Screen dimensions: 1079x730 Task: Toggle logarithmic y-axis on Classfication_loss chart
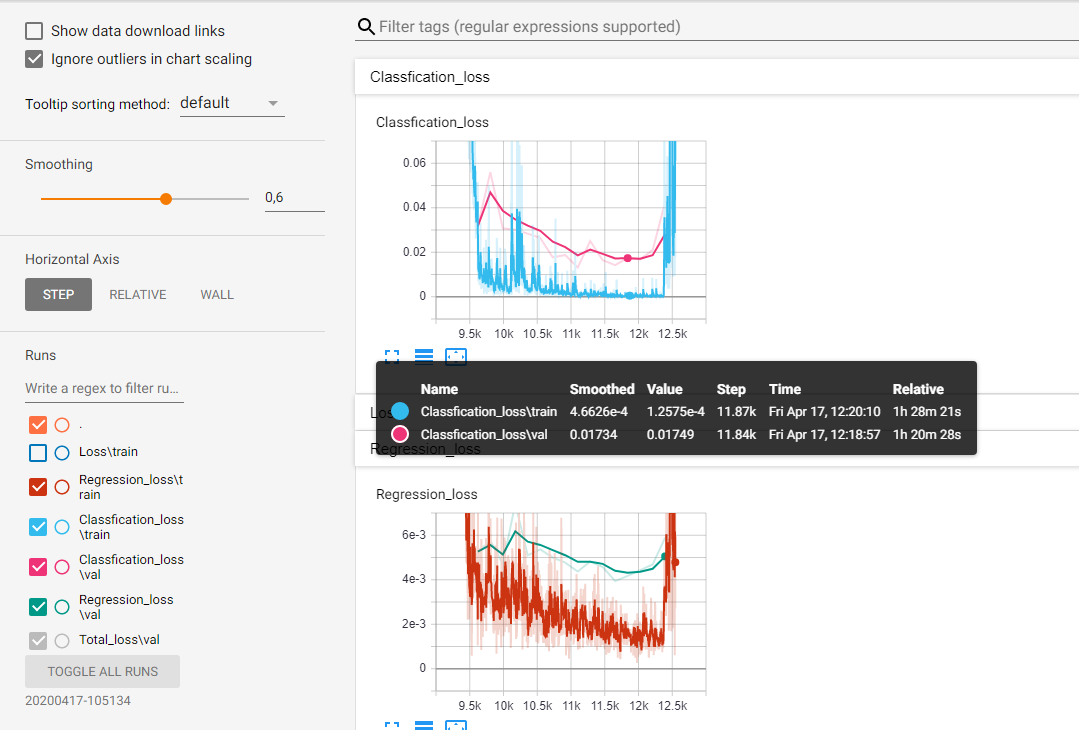click(423, 355)
